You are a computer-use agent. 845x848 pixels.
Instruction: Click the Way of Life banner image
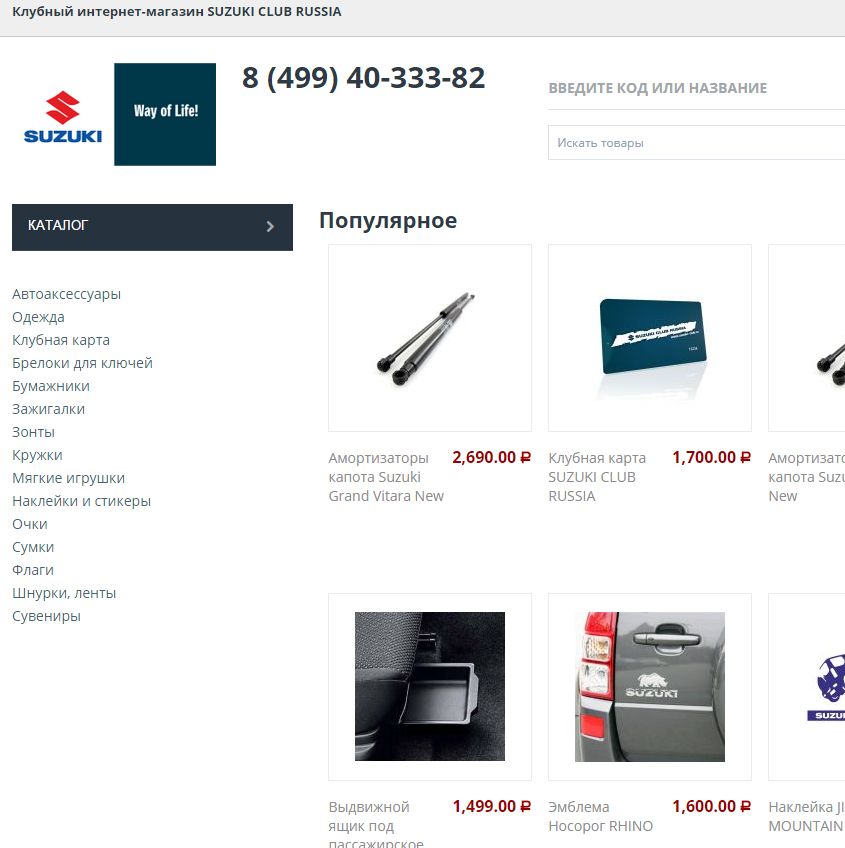165,114
